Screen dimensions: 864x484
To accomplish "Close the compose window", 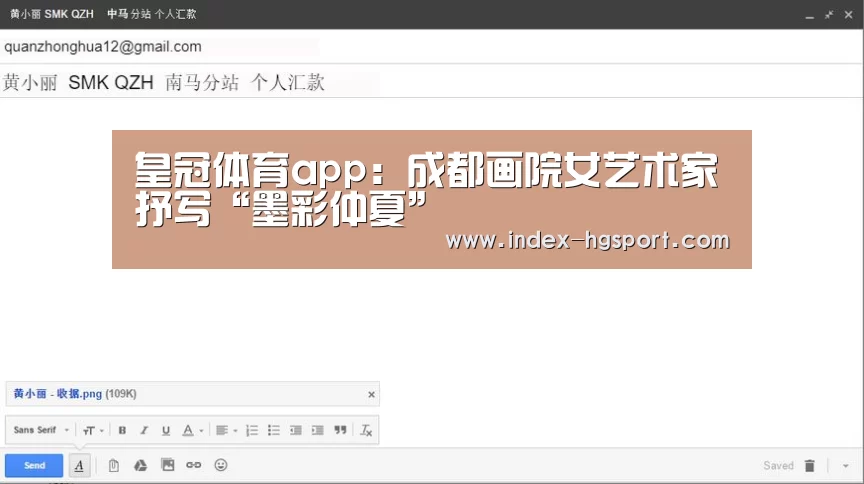I will [x=849, y=15].
